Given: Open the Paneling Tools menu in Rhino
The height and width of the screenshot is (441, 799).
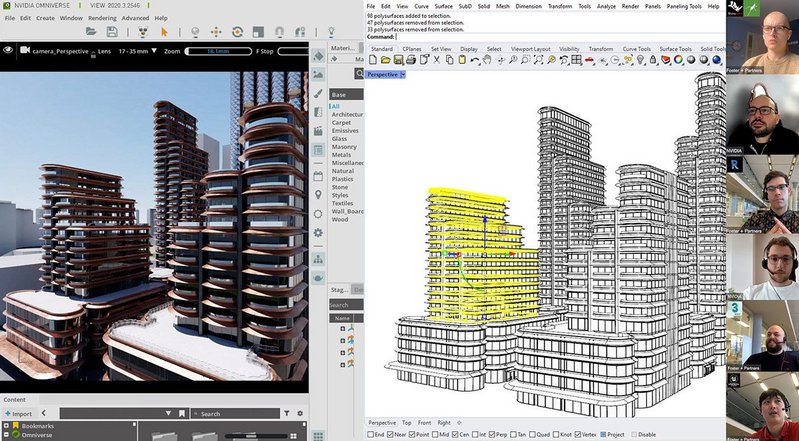Looking at the screenshot, I should tap(684, 6).
